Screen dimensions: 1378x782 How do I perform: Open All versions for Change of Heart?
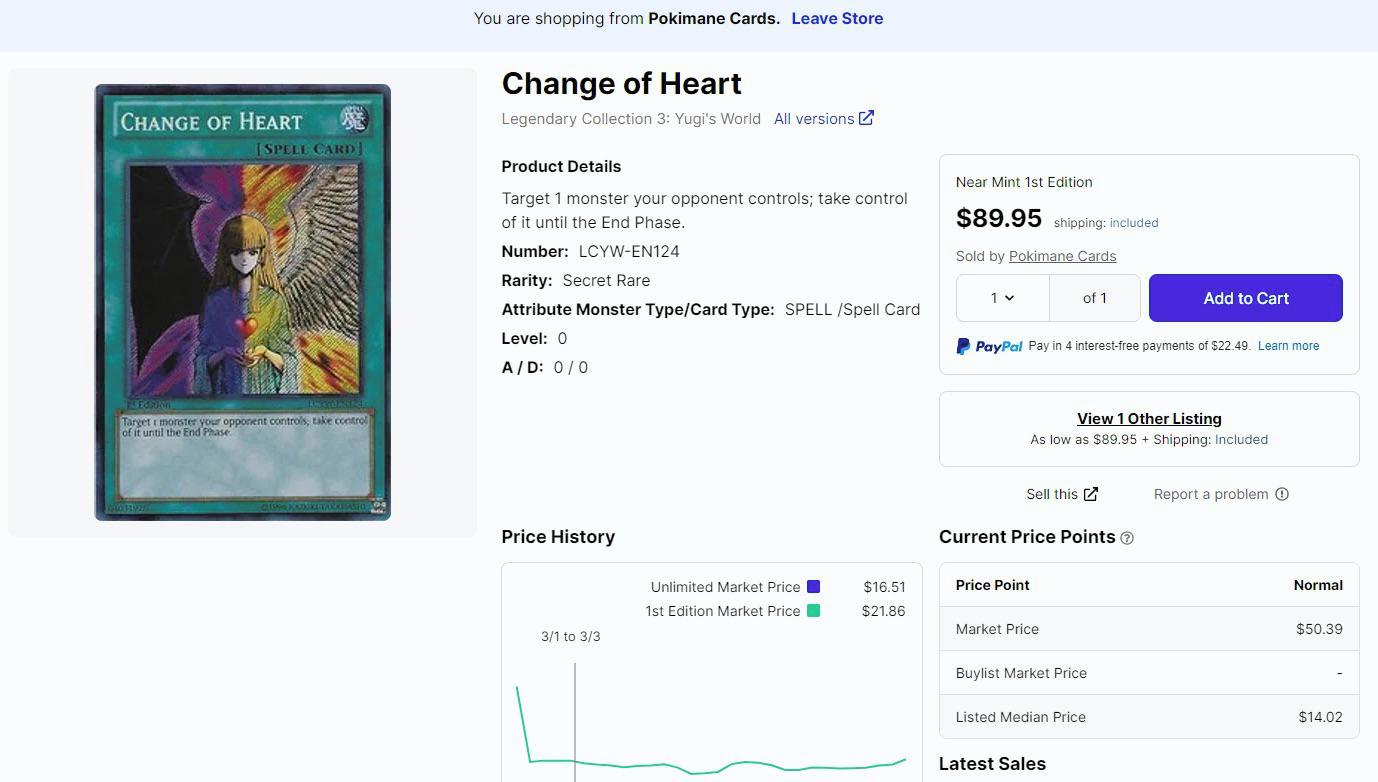click(814, 118)
